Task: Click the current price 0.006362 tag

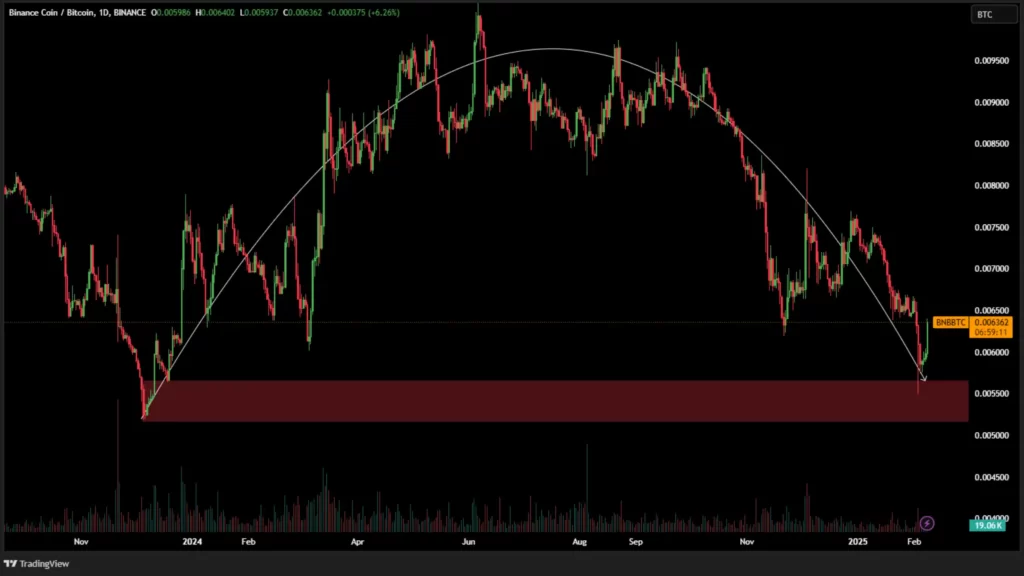Action: pyautogui.click(x=991, y=323)
